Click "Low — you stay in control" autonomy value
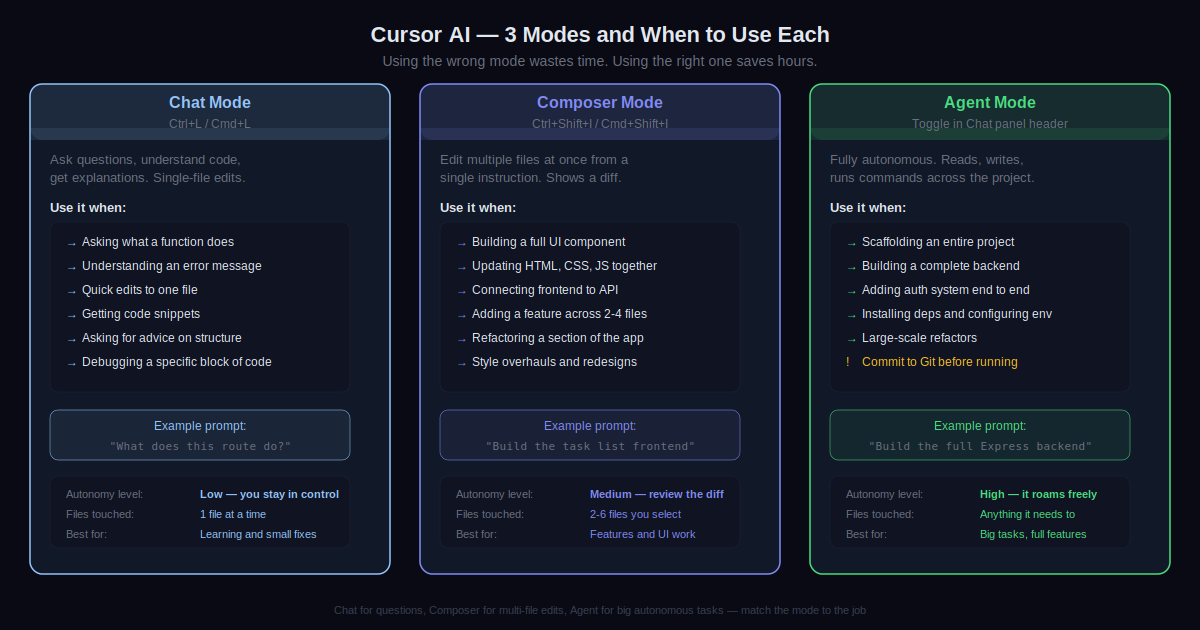Screen dimensions: 1200x630 pyautogui.click(x=269, y=494)
